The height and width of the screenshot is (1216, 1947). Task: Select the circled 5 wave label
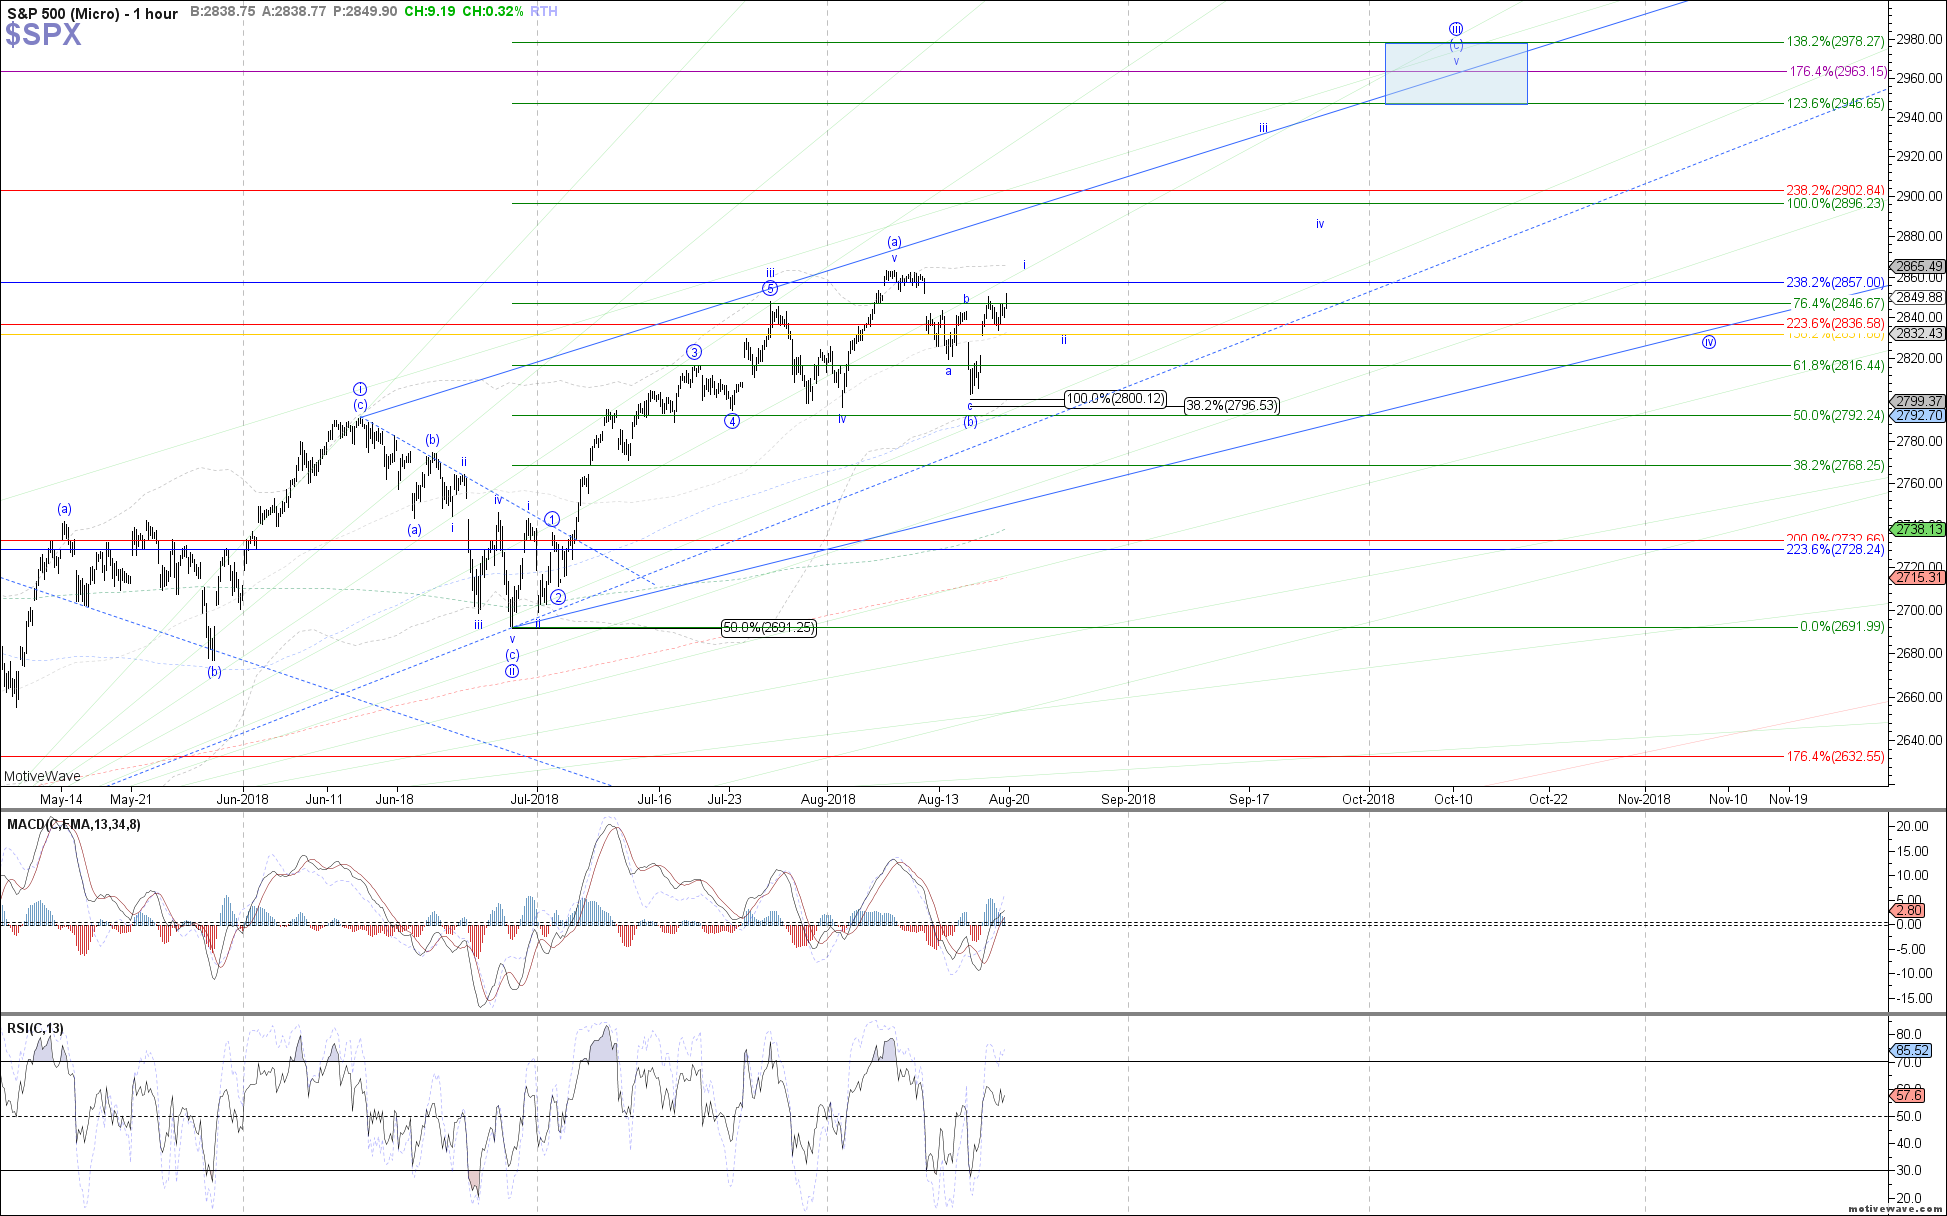click(x=770, y=289)
